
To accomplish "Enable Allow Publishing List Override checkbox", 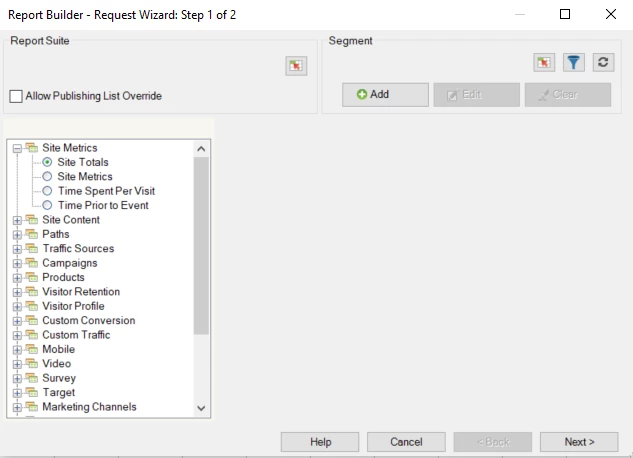I will pyautogui.click(x=16, y=96).
